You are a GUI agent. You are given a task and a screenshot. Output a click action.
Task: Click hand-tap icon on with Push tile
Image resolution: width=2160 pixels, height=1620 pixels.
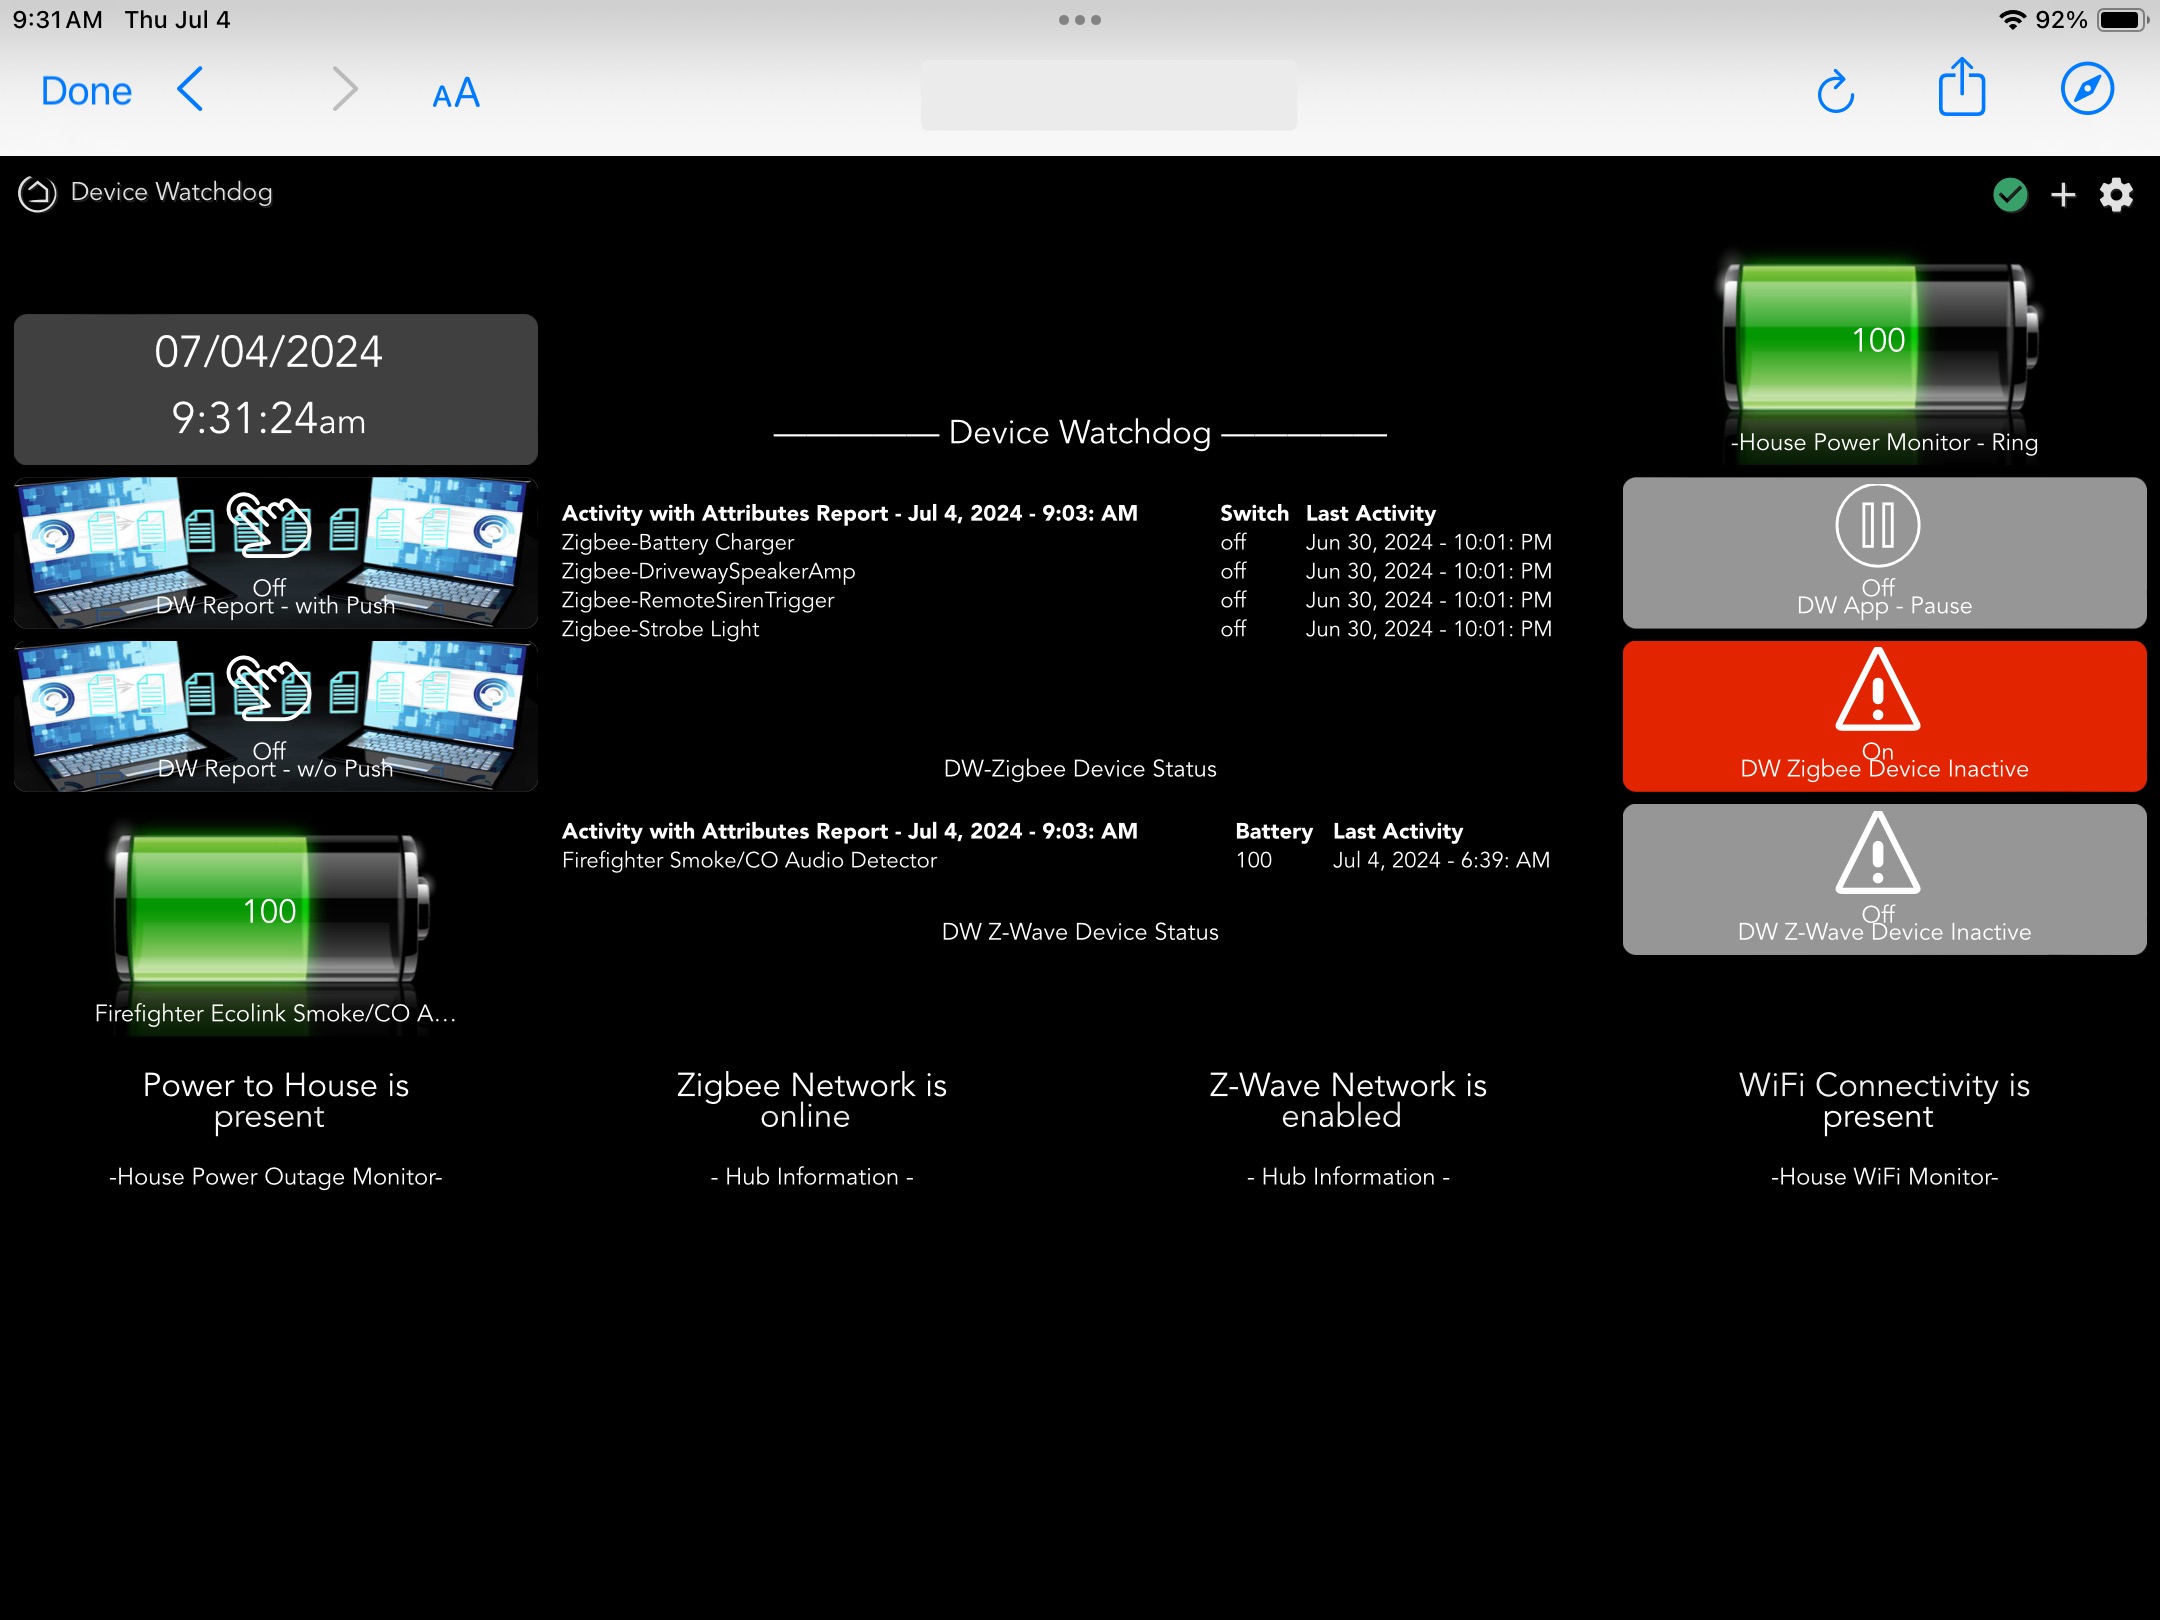tap(268, 524)
